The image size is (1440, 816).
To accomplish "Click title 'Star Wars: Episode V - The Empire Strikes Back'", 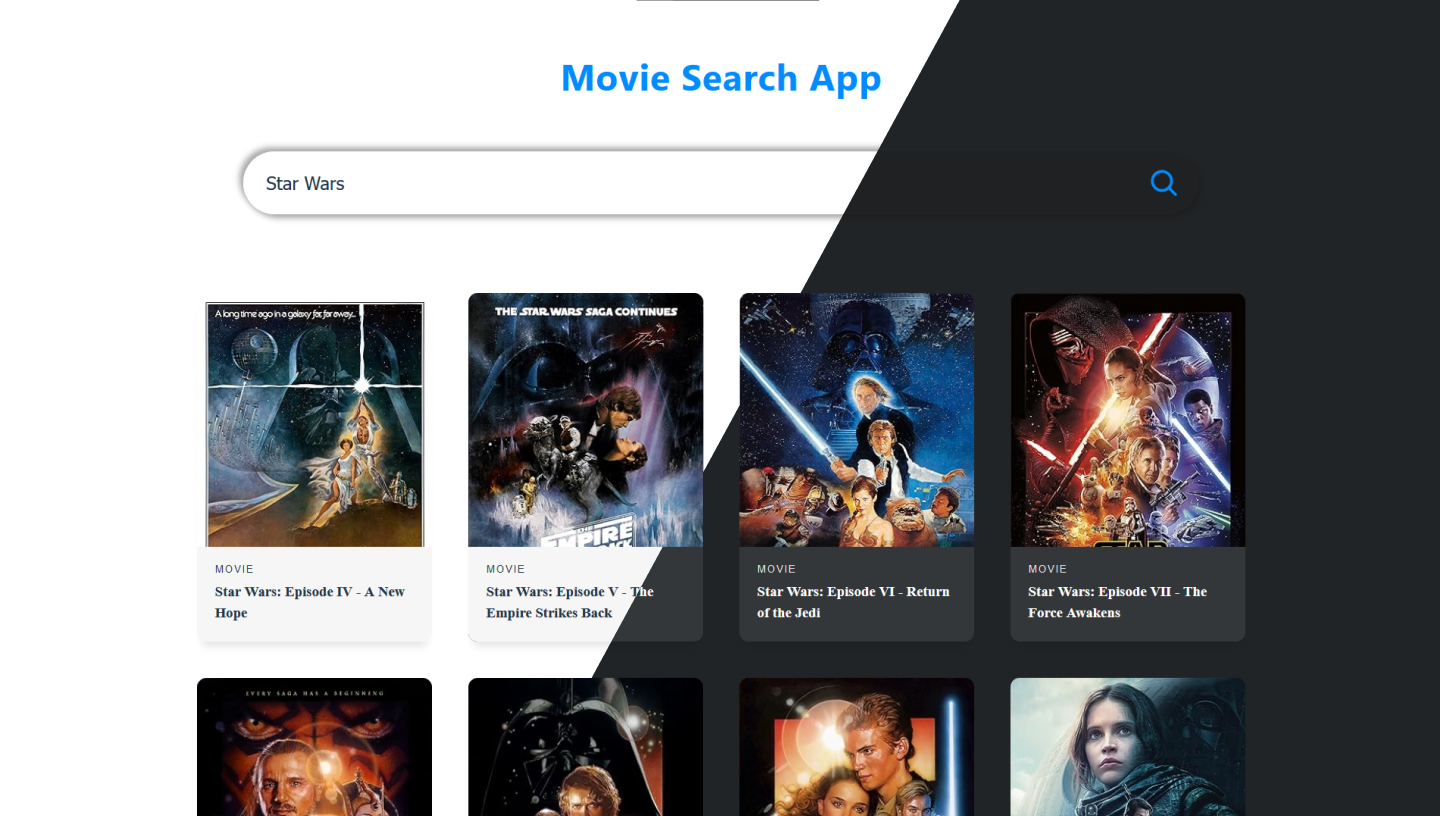I will [x=570, y=602].
